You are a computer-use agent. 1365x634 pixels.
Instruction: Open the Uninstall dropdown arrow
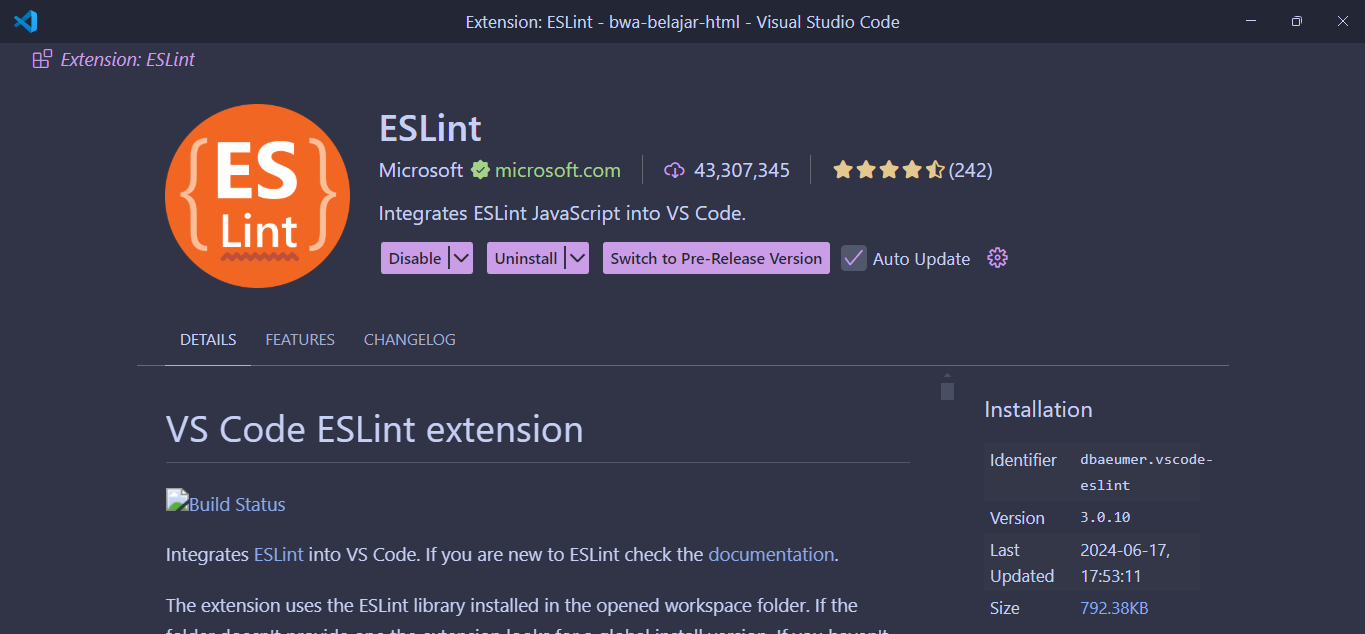pyautogui.click(x=576, y=258)
